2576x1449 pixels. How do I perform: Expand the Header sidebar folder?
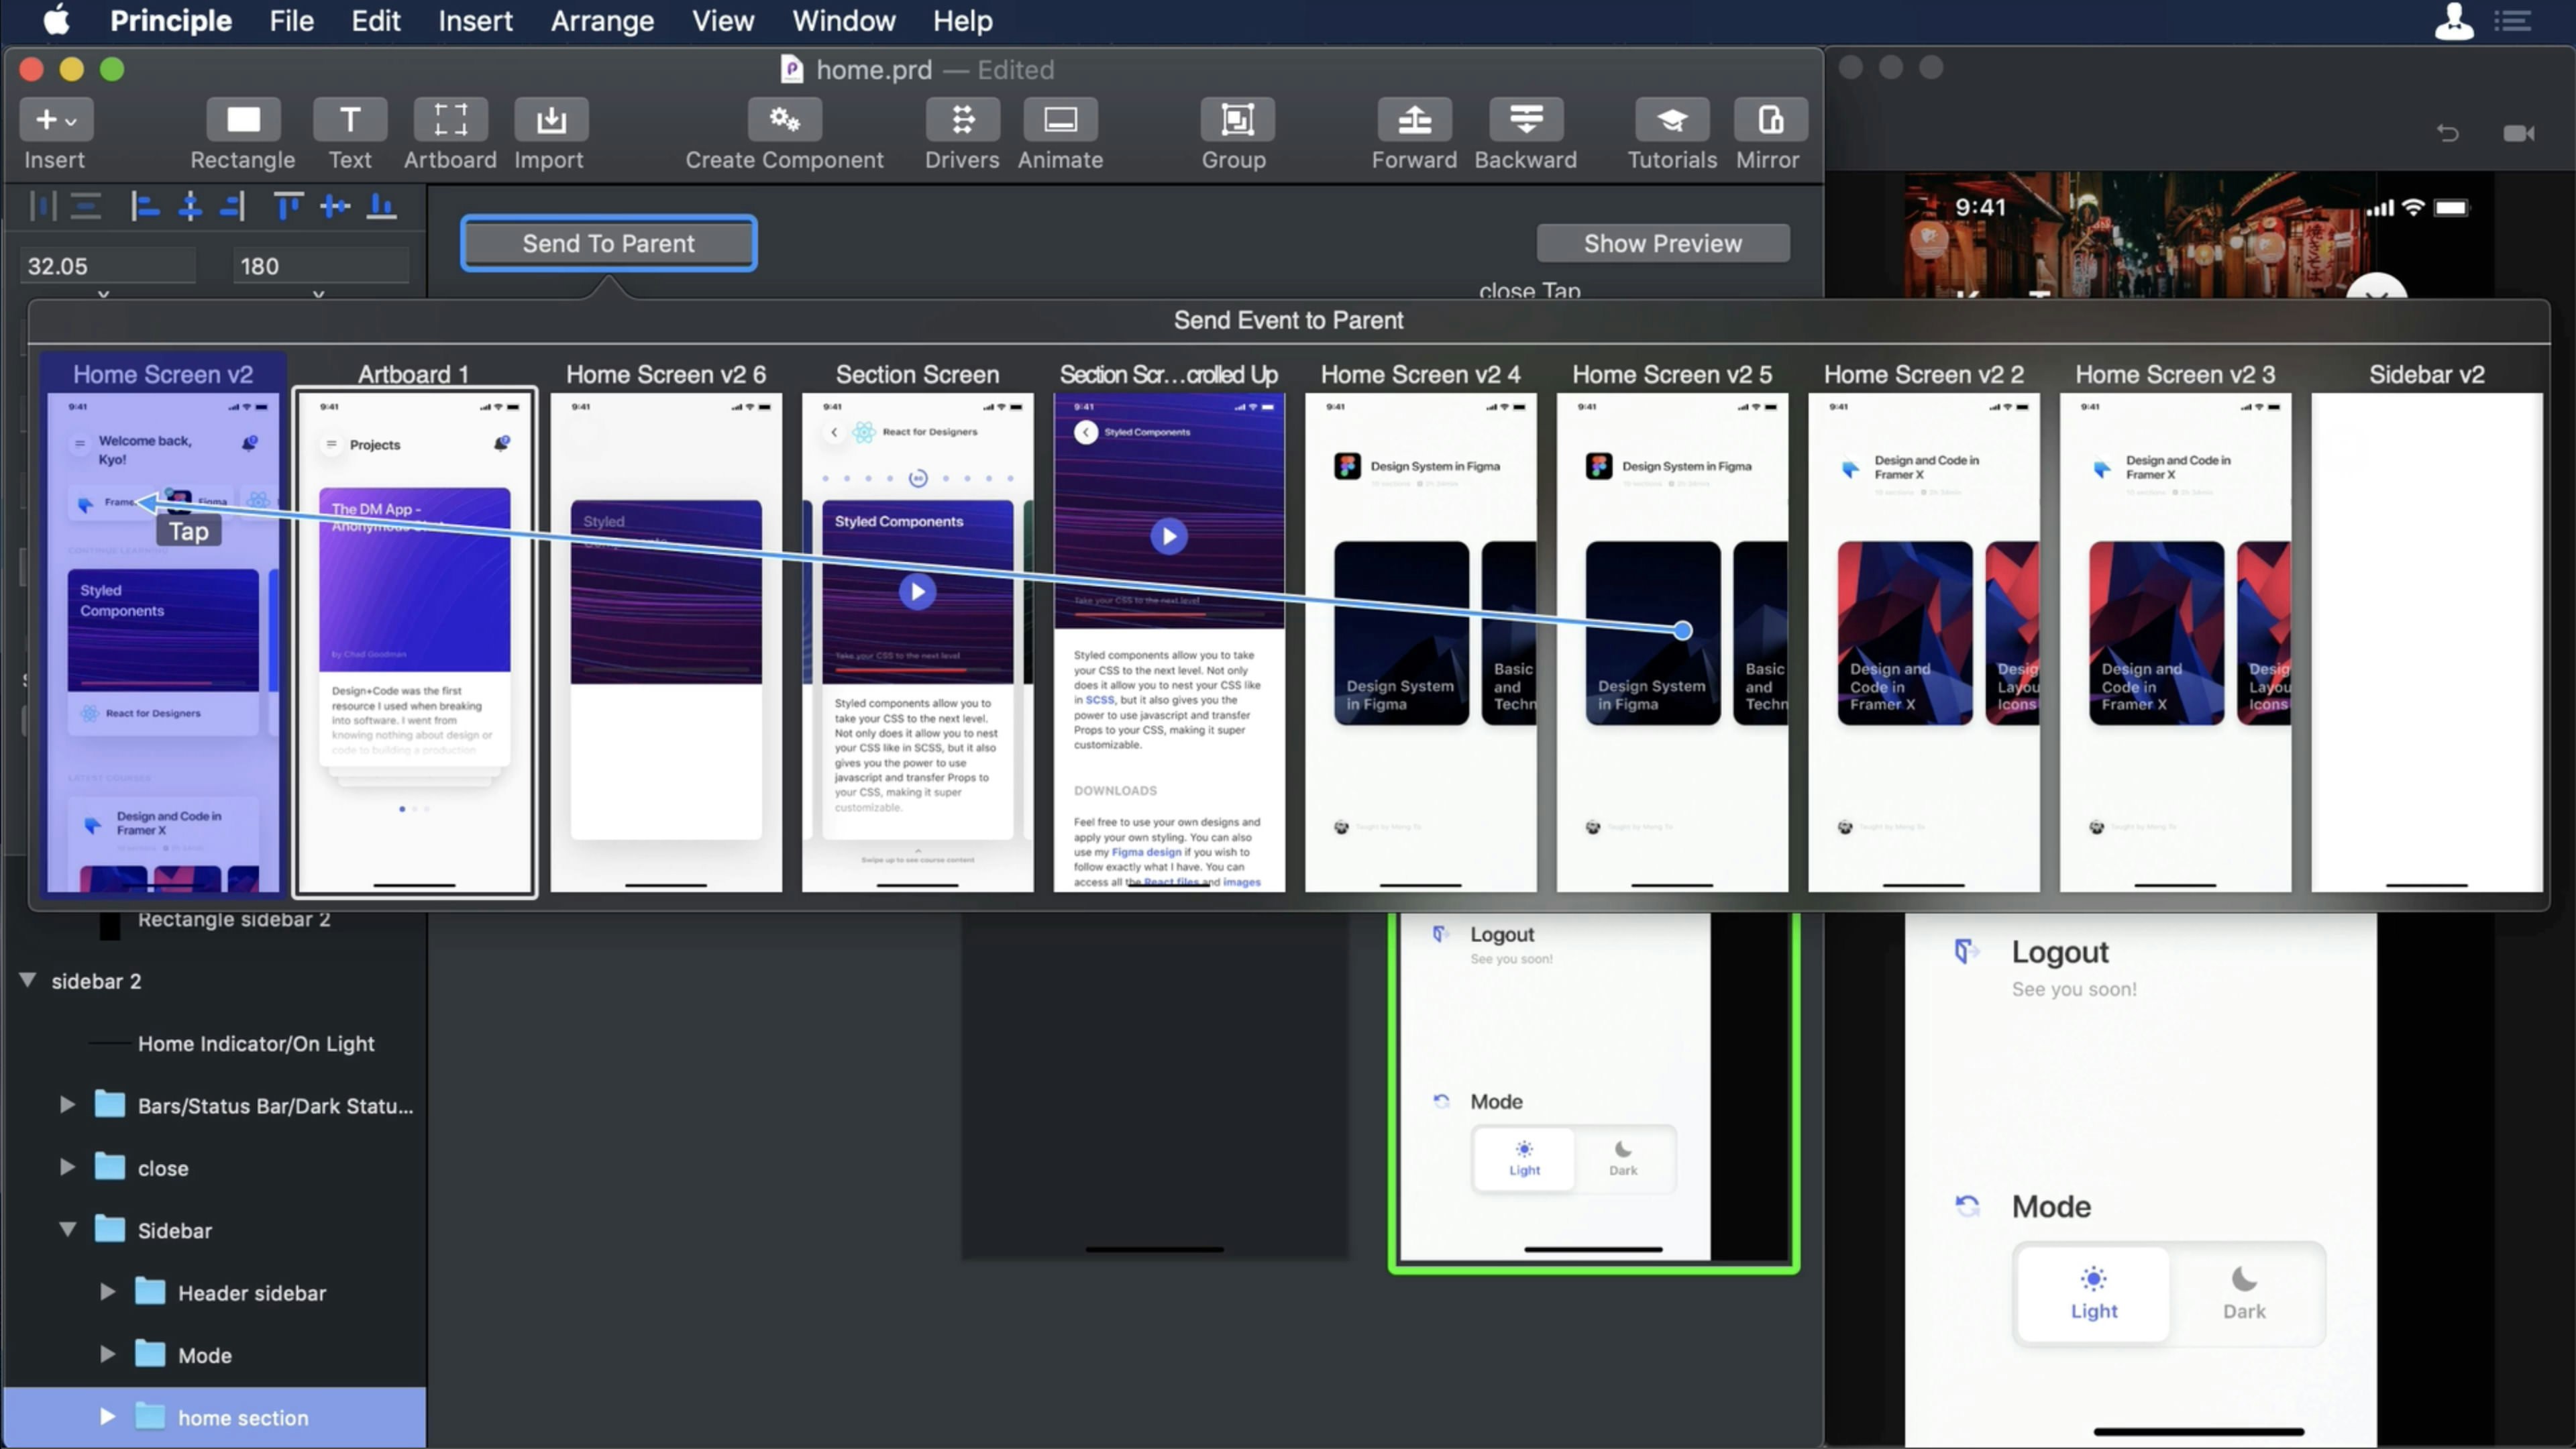(x=108, y=1291)
